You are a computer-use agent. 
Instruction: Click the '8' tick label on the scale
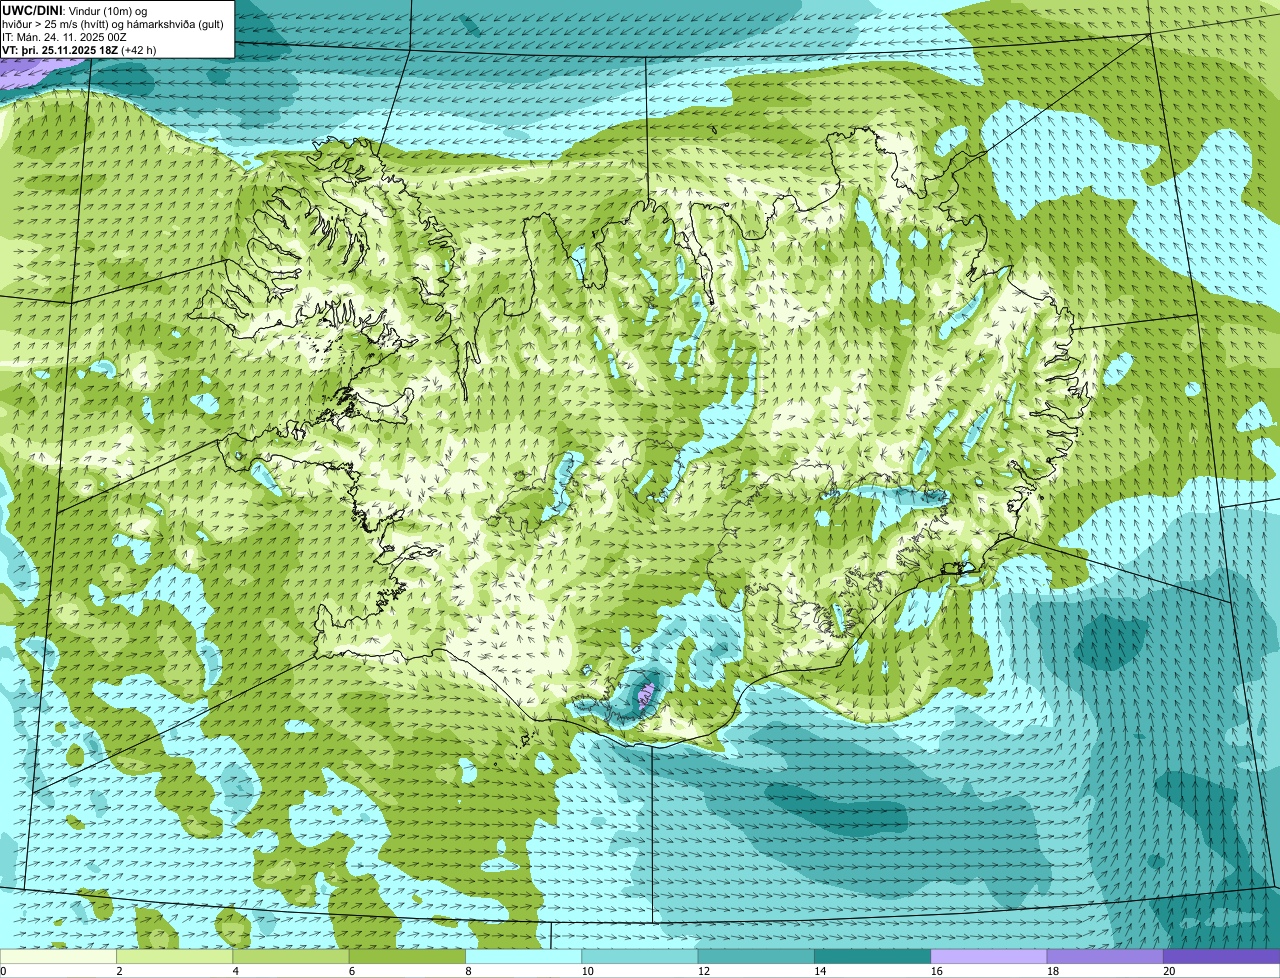click(468, 971)
